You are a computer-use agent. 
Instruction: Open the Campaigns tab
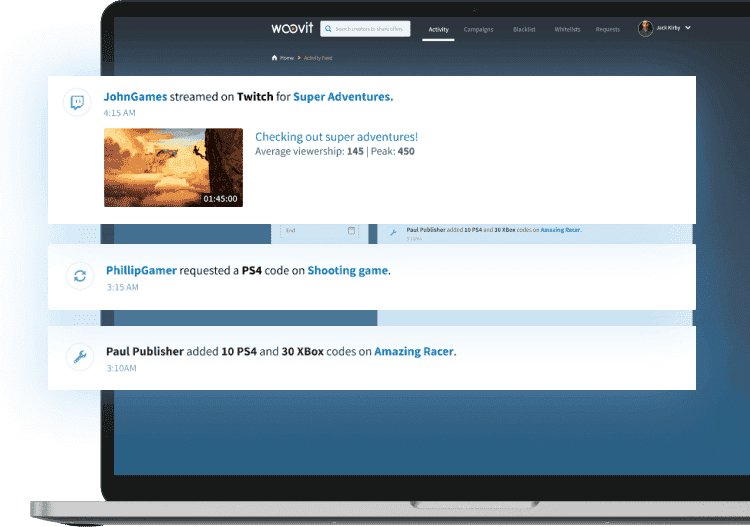(478, 30)
